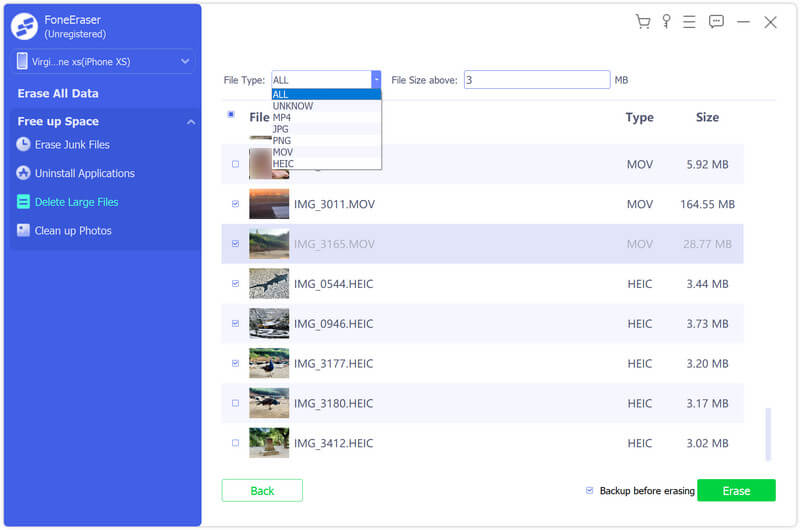Click the Erase Junk Files clock icon
Screen dimensions: 800x530
coord(23,145)
